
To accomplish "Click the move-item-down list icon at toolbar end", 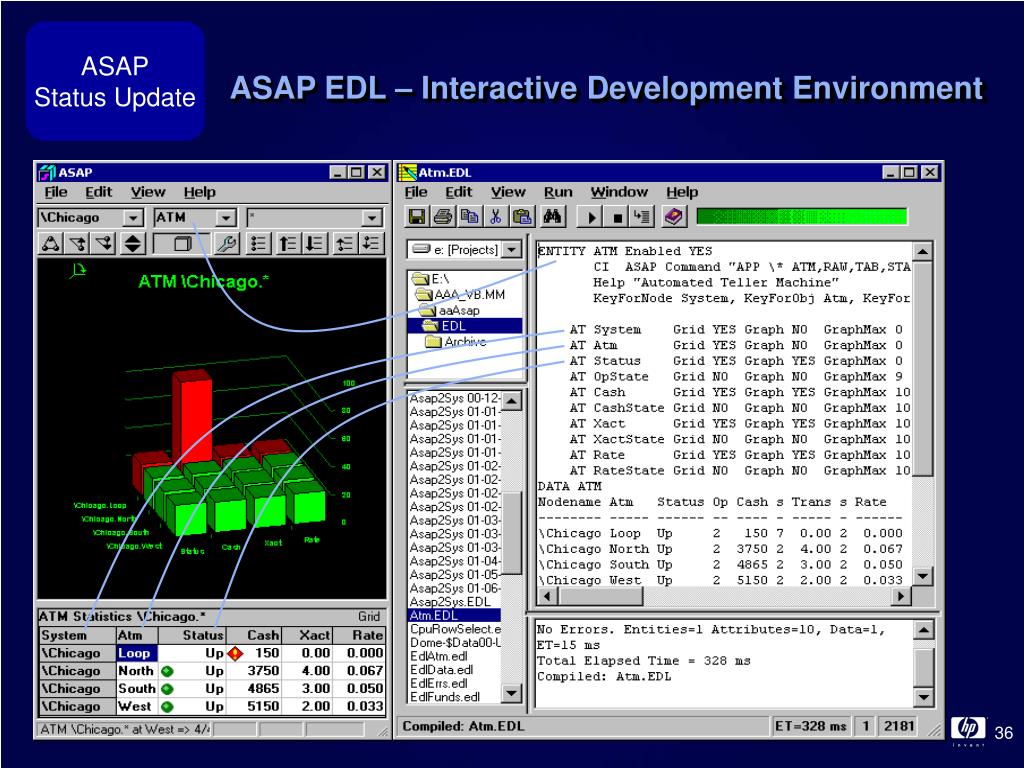I will pyautogui.click(x=371, y=244).
